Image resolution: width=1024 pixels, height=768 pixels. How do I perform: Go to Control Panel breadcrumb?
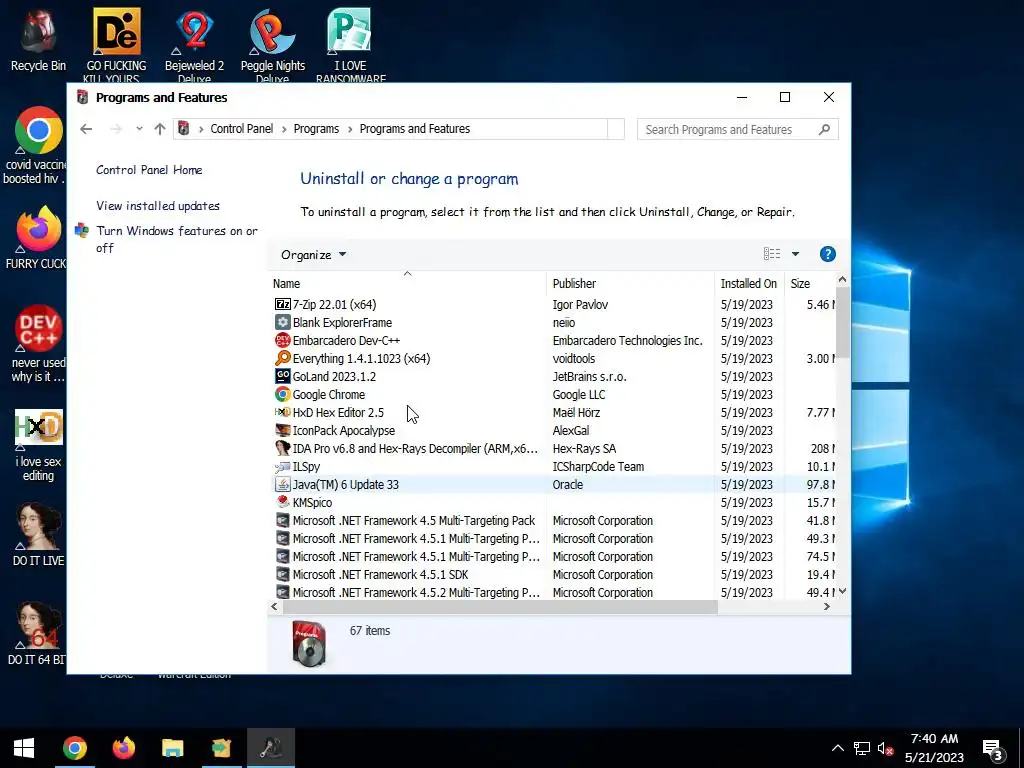(x=242, y=129)
